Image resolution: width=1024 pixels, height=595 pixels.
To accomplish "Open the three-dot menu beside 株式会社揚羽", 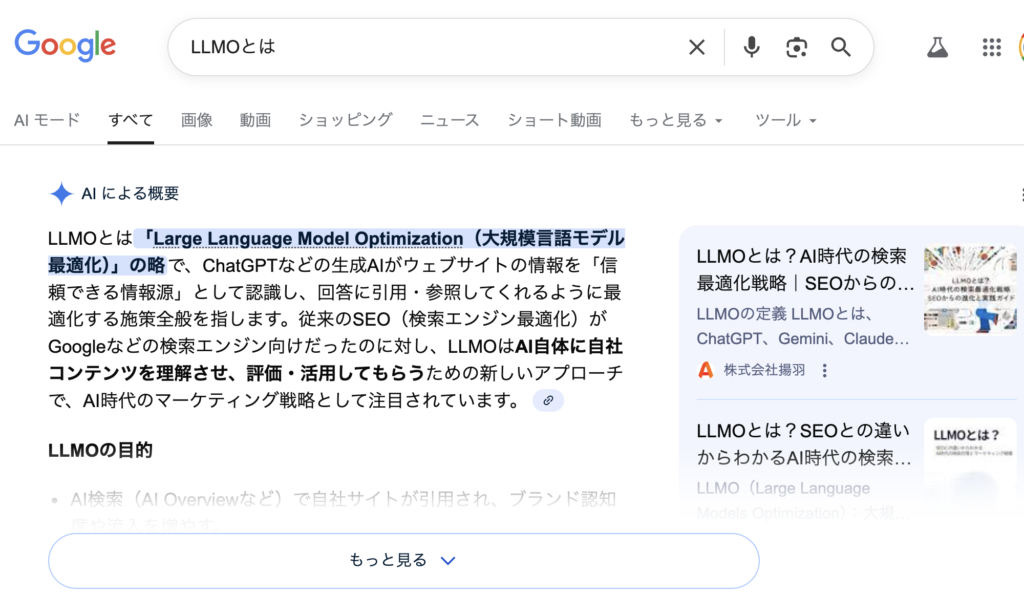I will click(x=823, y=370).
